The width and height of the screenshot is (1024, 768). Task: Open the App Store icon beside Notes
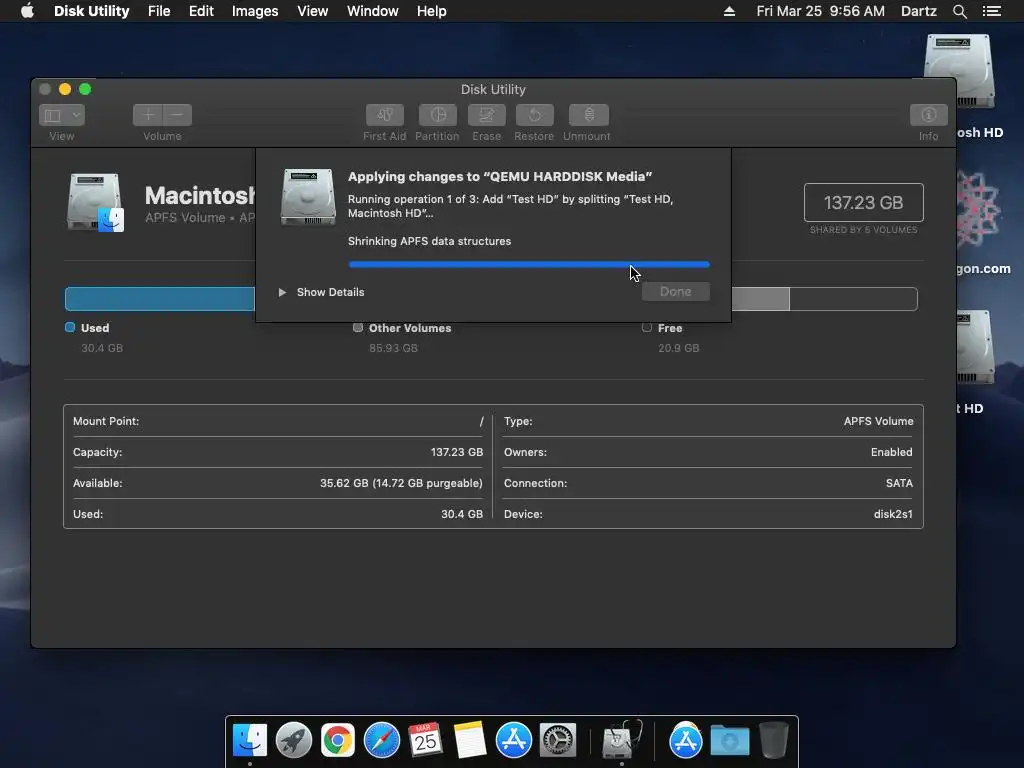(514, 741)
